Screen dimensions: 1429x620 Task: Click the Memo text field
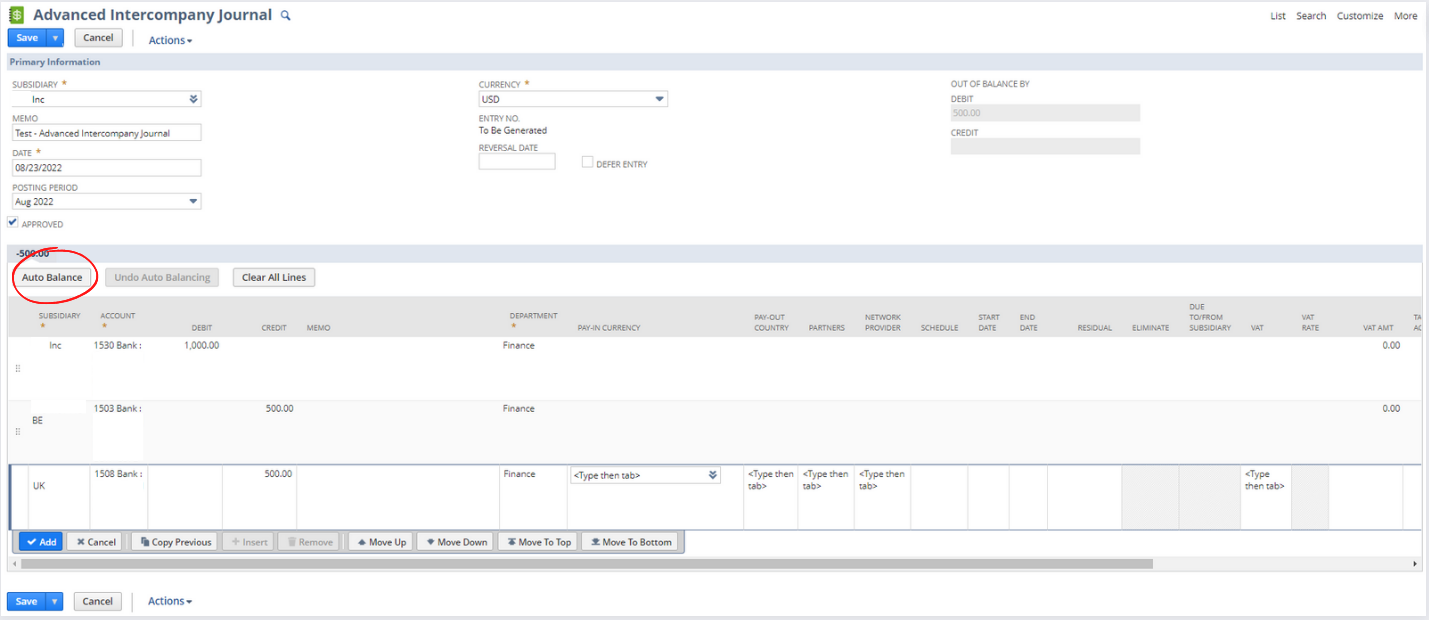click(107, 133)
